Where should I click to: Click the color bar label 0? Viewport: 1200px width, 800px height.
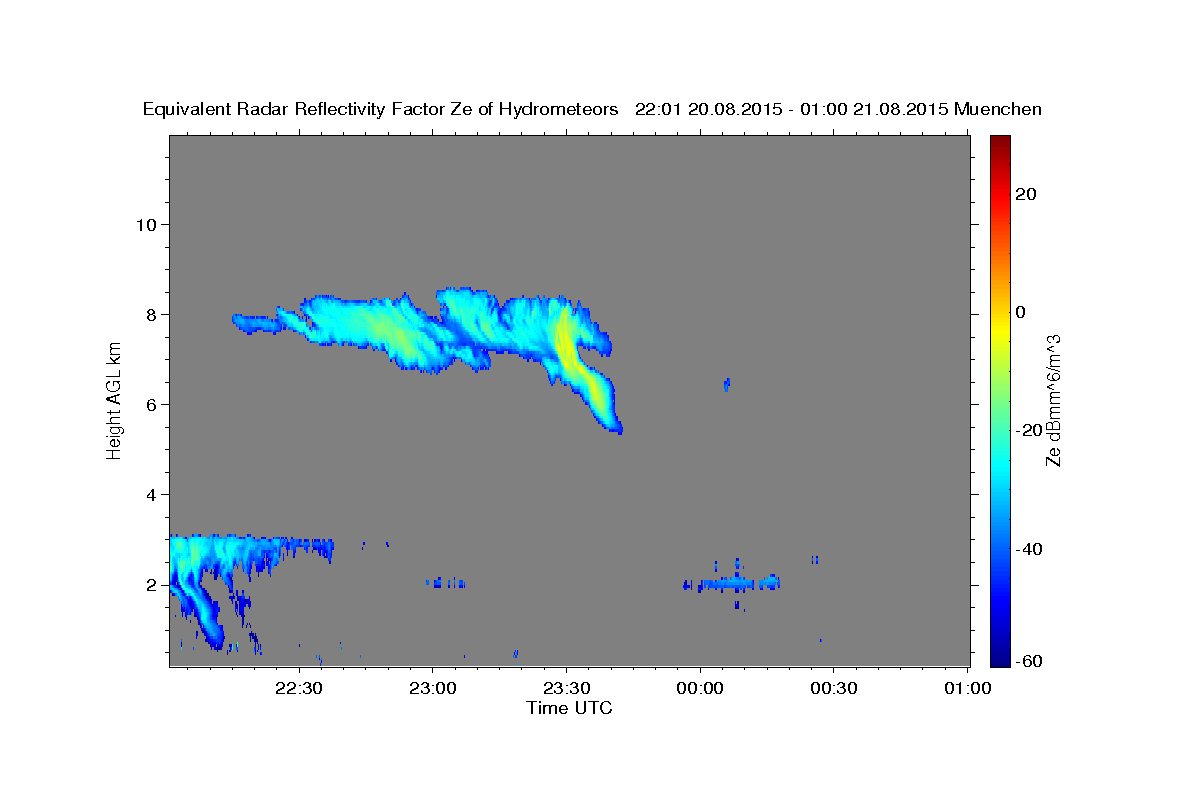tap(1020, 312)
